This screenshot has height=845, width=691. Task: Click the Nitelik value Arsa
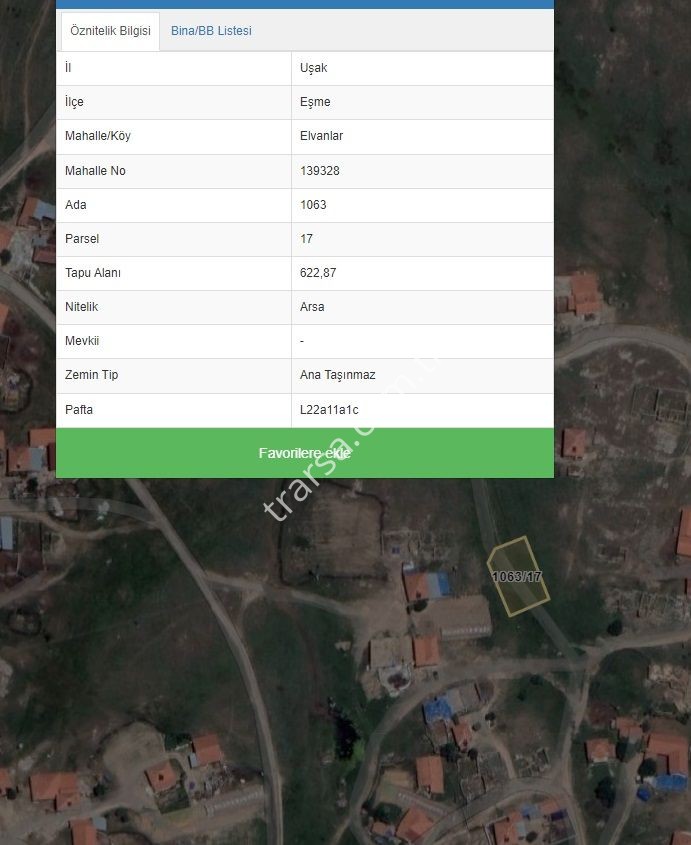[312, 307]
